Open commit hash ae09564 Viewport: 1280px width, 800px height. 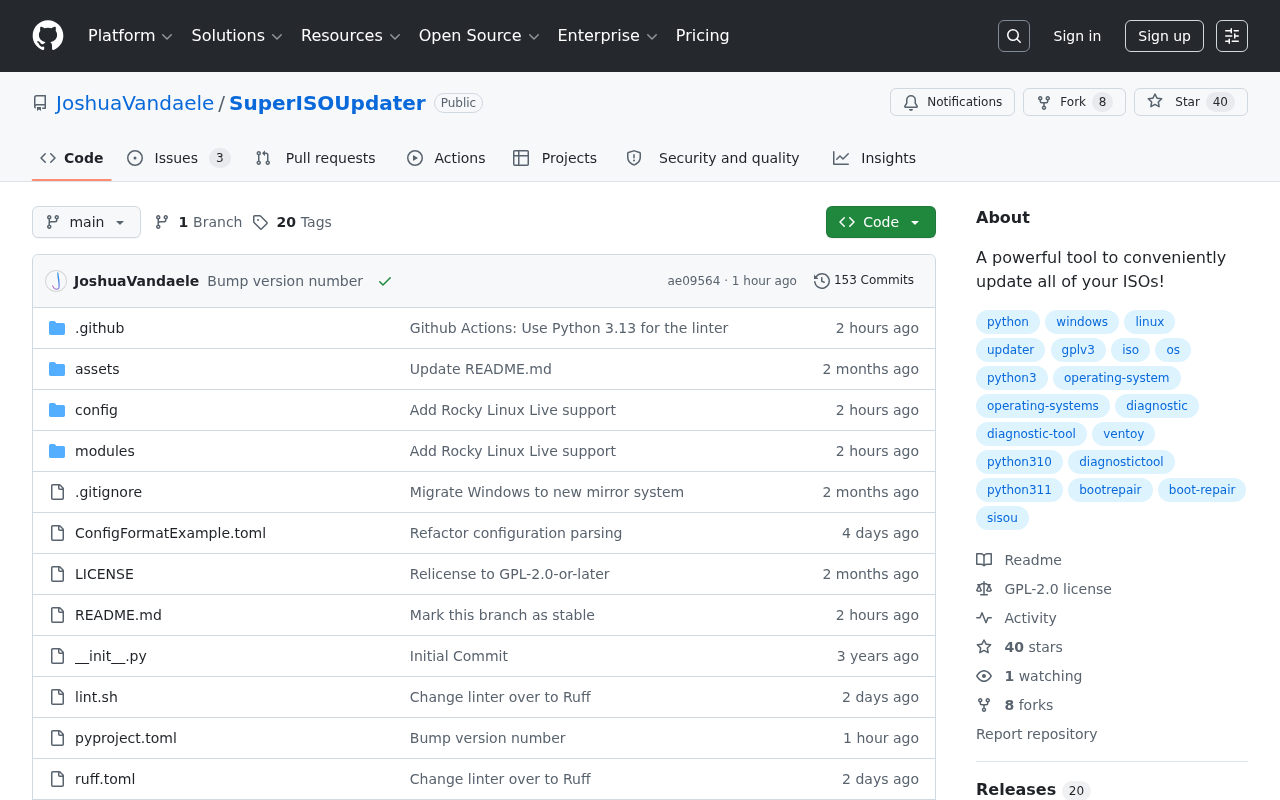click(x=694, y=281)
